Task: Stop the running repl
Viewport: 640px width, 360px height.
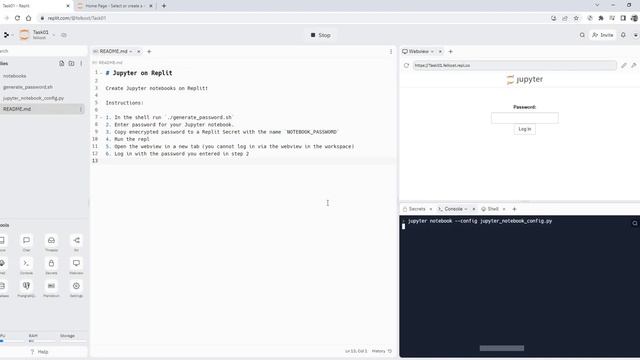Action: pyautogui.click(x=320, y=35)
